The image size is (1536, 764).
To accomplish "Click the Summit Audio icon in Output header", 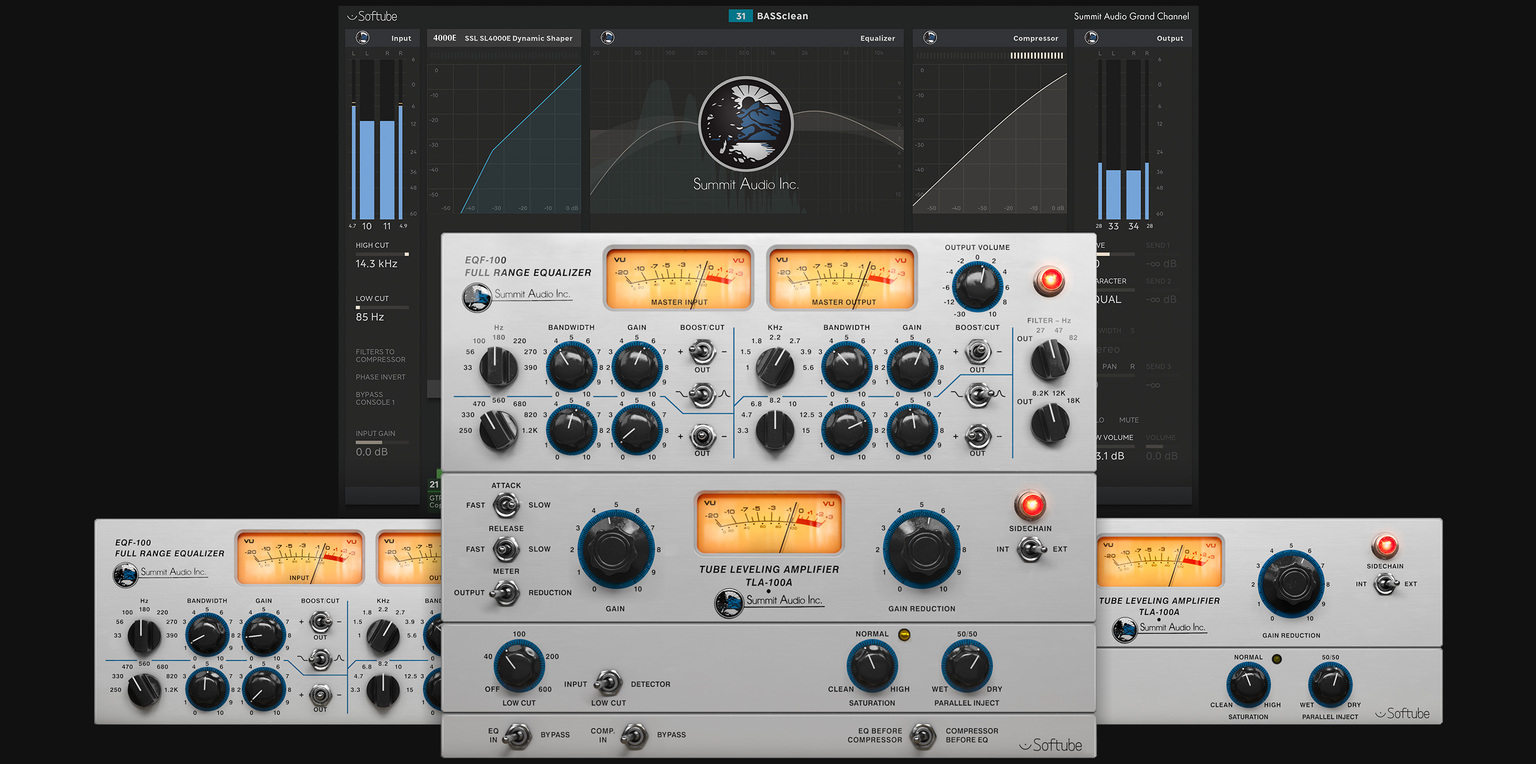I will point(1089,38).
